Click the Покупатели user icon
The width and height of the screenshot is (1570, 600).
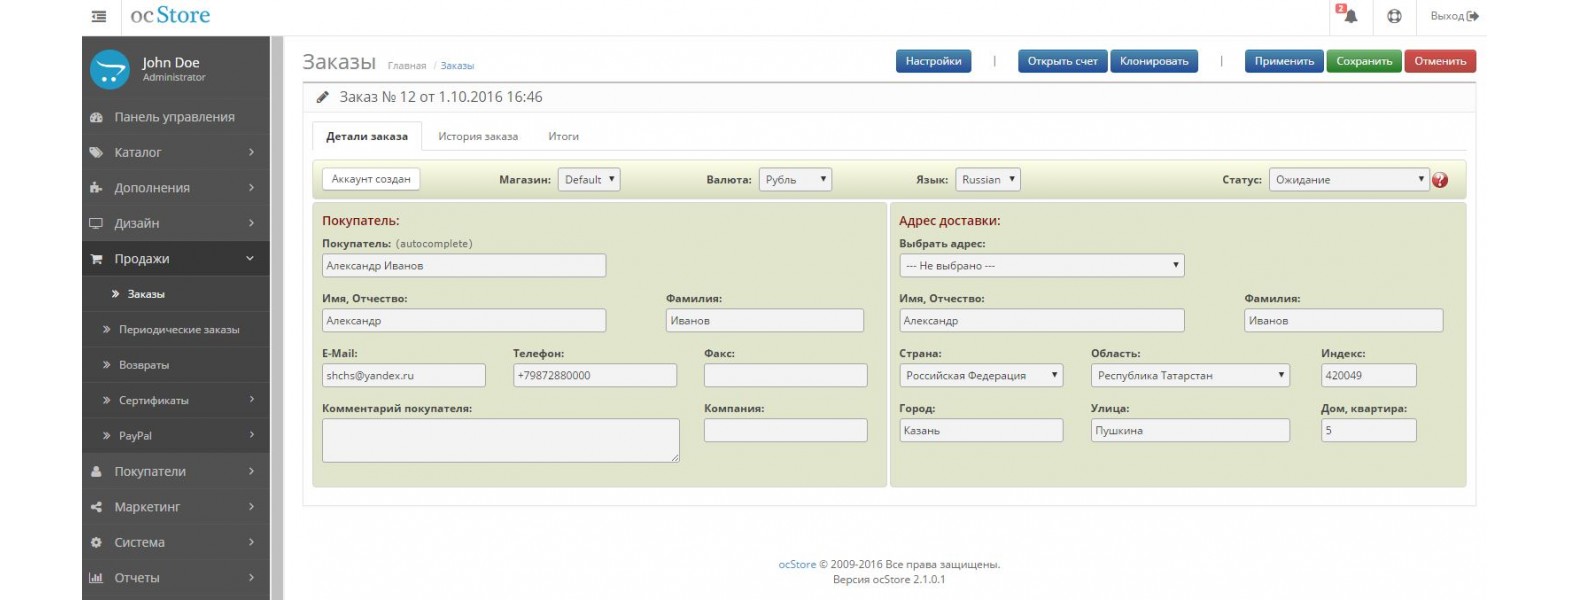(96, 471)
